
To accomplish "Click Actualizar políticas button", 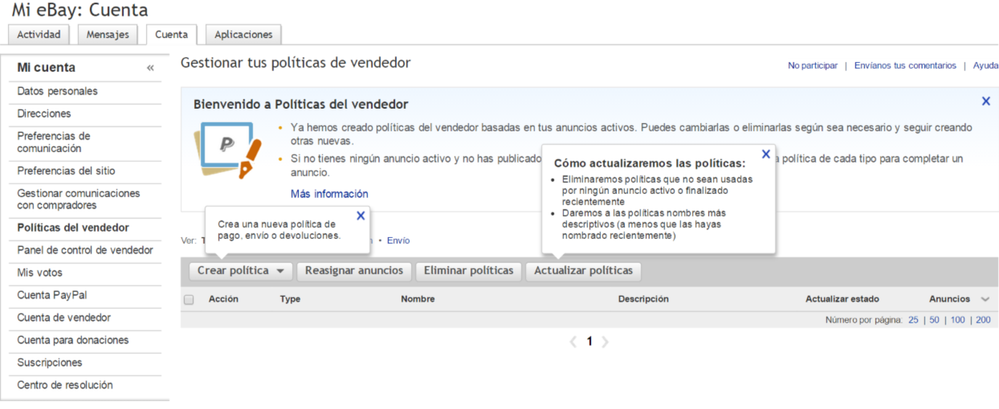I will (x=584, y=271).
